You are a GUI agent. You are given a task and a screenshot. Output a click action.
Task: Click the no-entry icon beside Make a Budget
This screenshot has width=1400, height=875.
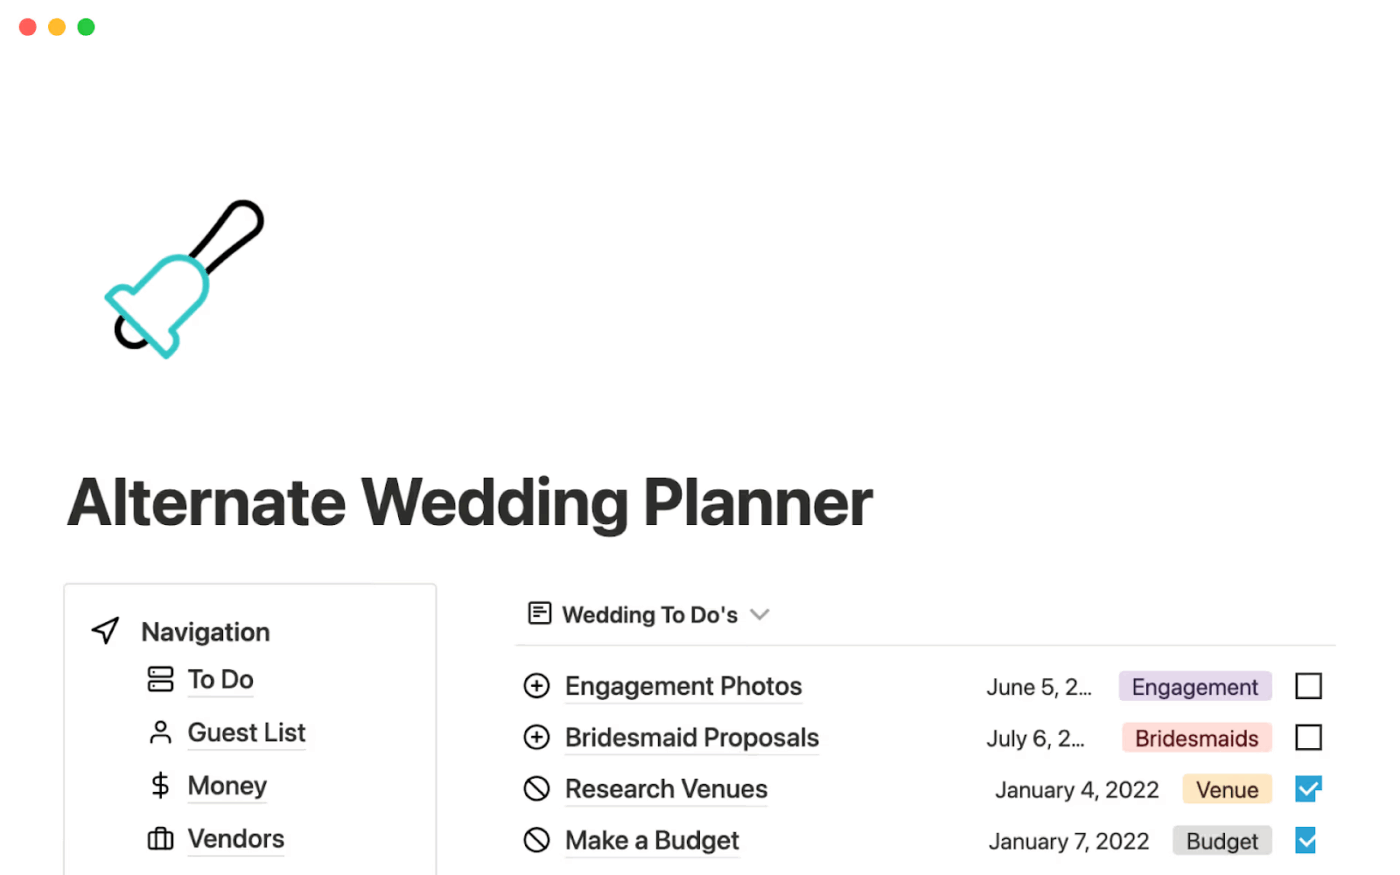(x=537, y=841)
